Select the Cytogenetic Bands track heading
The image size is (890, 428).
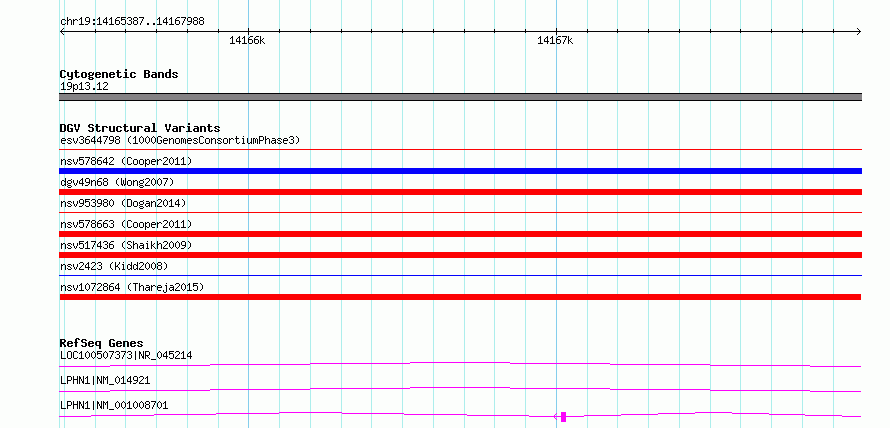[119, 74]
